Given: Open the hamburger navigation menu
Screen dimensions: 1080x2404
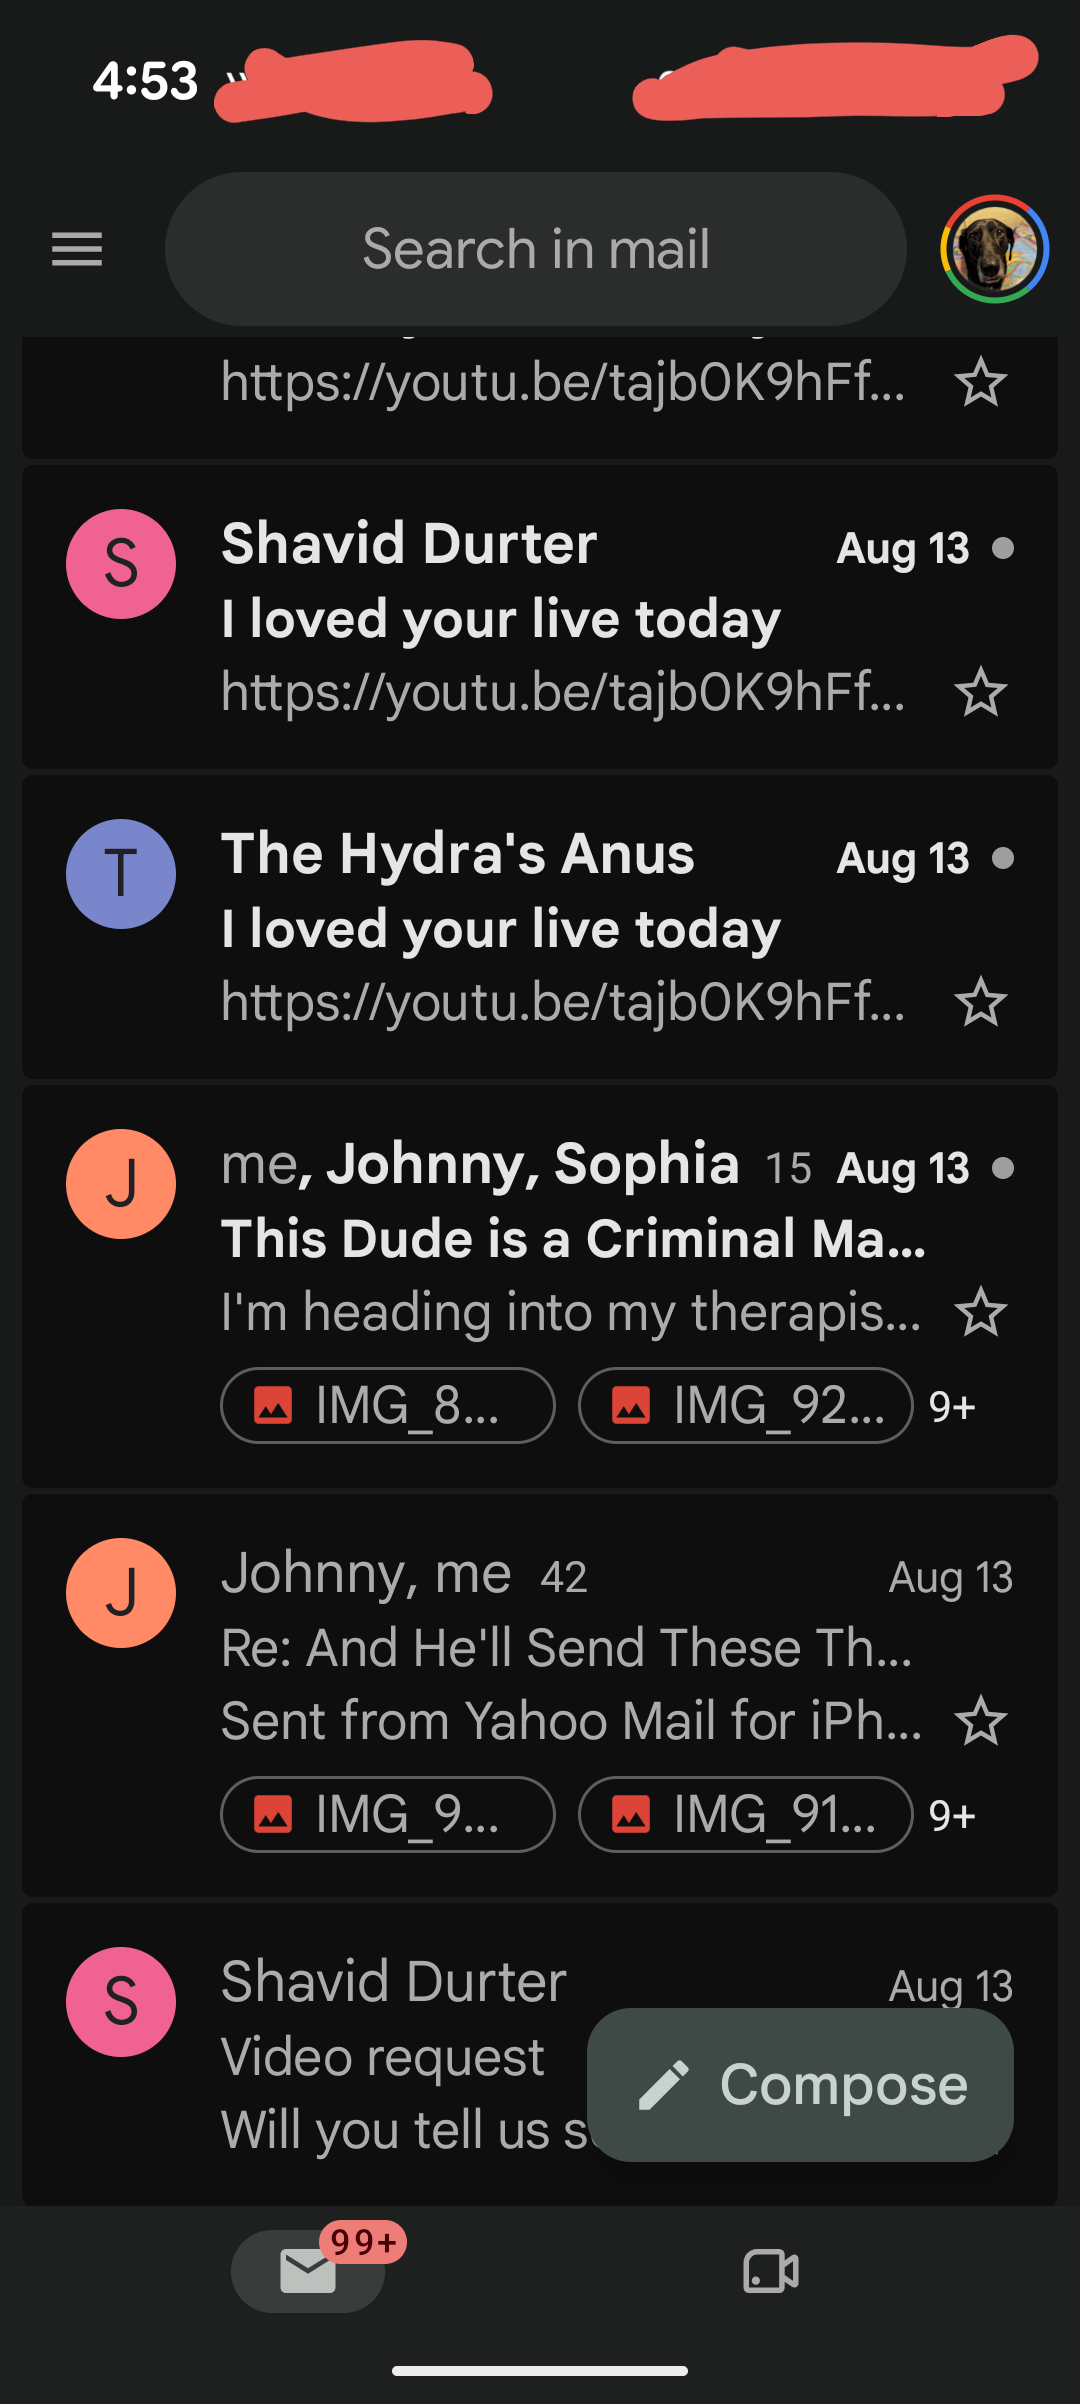Looking at the screenshot, I should tap(77, 249).
